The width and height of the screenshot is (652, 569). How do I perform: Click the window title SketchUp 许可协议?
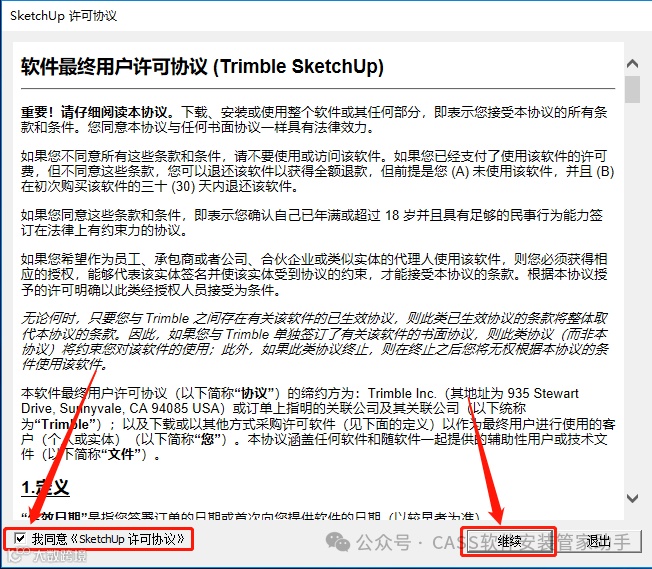[64, 16]
